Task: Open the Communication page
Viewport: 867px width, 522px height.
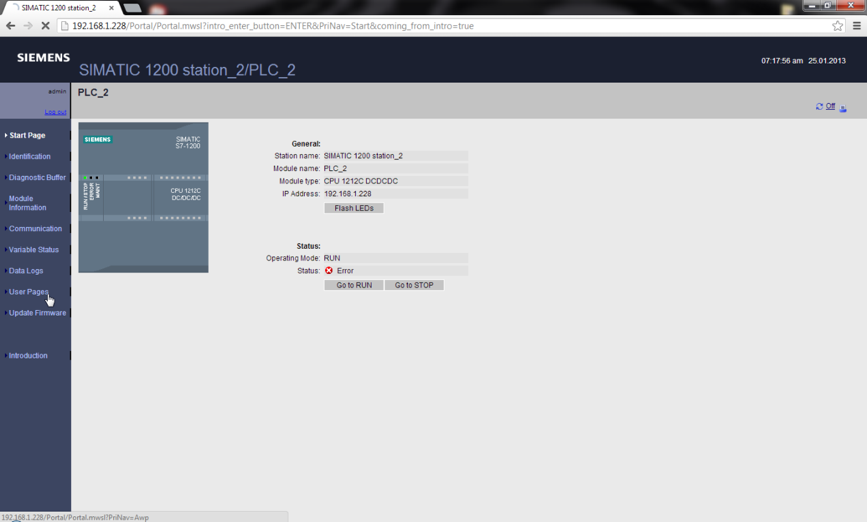Action: pyautogui.click(x=35, y=228)
